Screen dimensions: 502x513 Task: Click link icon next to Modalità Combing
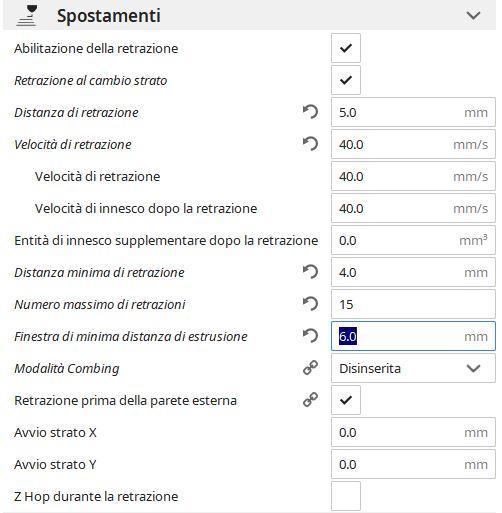click(x=310, y=368)
